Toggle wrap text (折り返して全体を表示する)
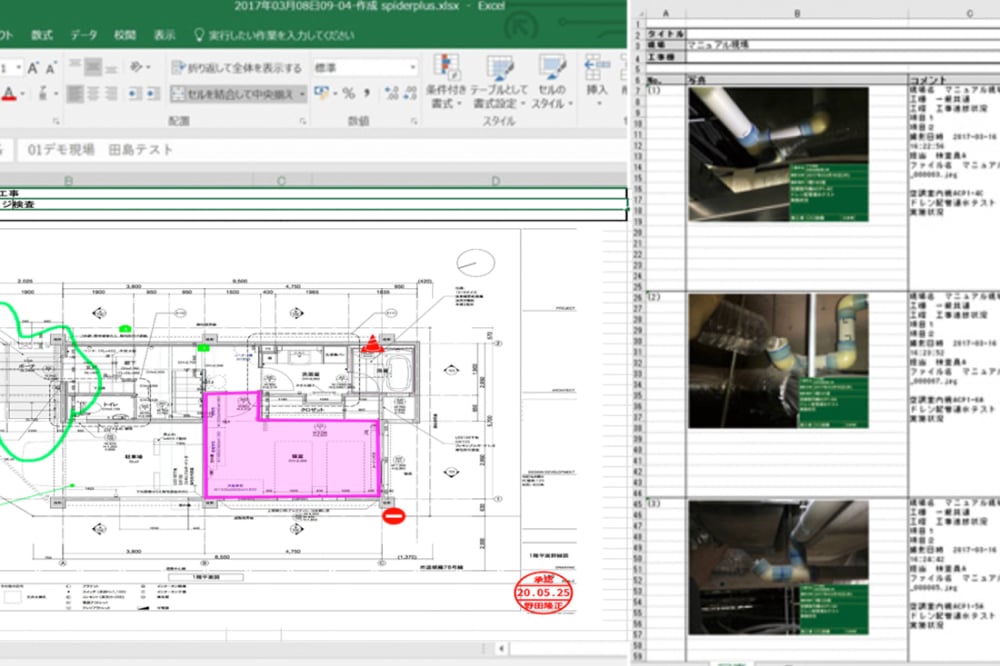 click(x=236, y=68)
